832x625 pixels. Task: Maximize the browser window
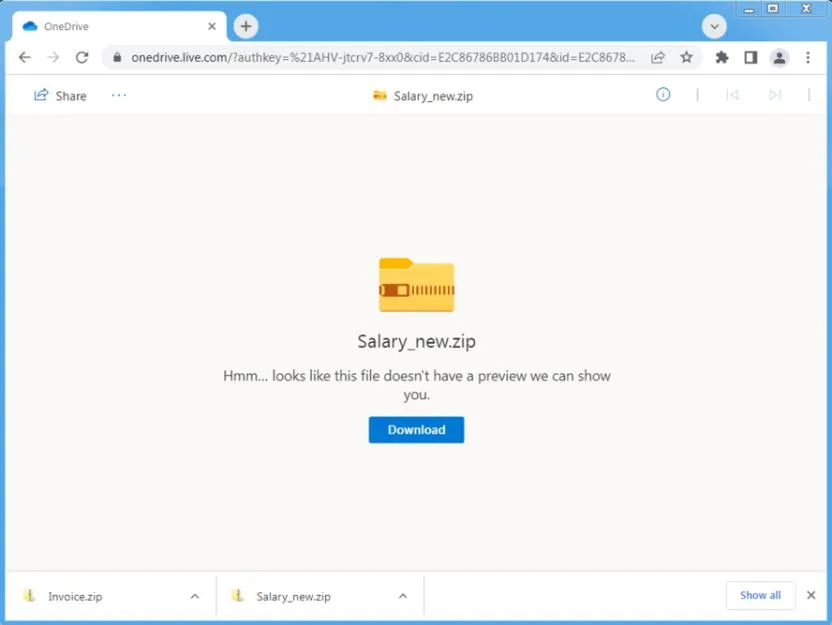[773, 8]
